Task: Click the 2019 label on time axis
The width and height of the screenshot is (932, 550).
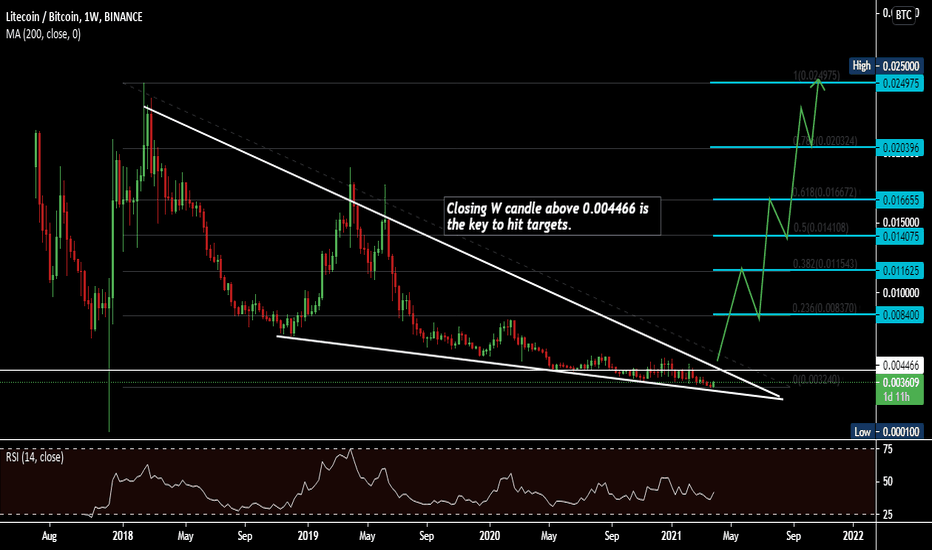Action: (x=308, y=536)
